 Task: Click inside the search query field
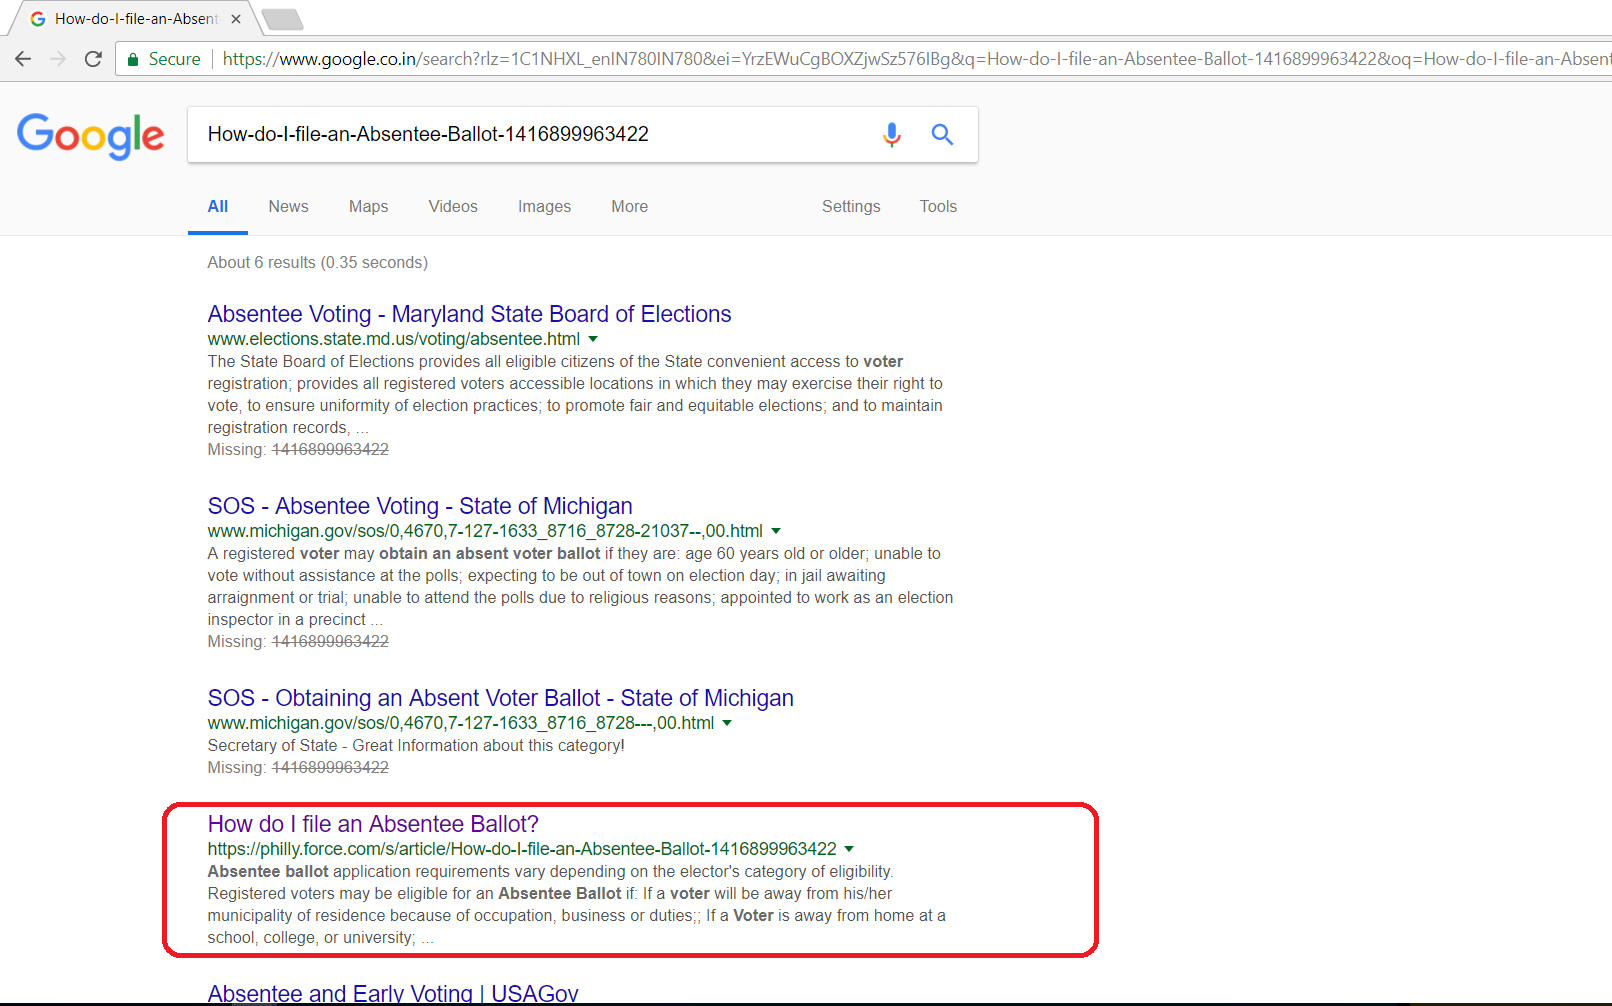[x=500, y=133]
